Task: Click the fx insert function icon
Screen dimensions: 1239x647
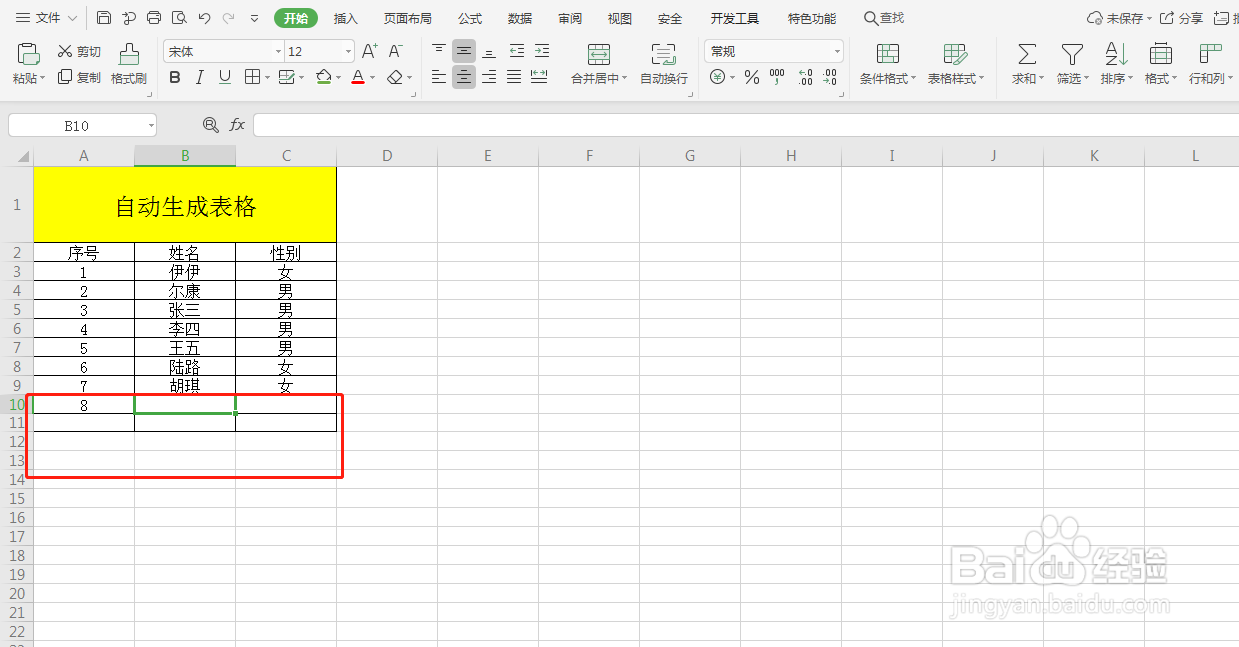Action: click(237, 124)
